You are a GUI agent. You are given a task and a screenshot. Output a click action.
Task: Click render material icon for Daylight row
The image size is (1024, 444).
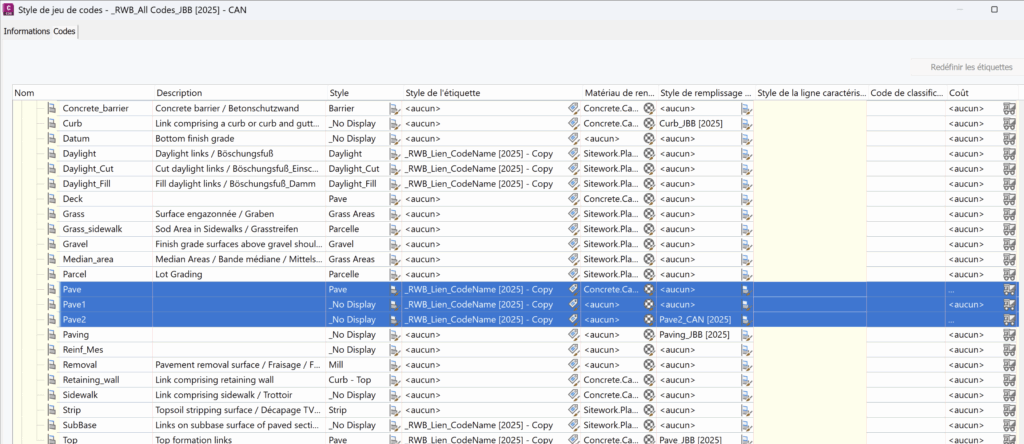tap(648, 154)
